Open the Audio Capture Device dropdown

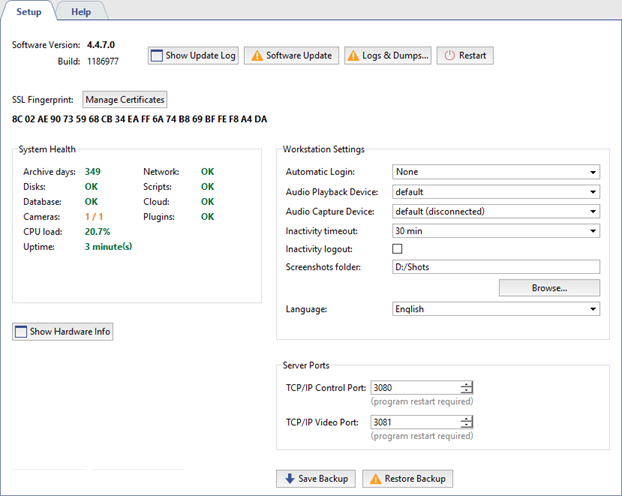click(x=495, y=211)
